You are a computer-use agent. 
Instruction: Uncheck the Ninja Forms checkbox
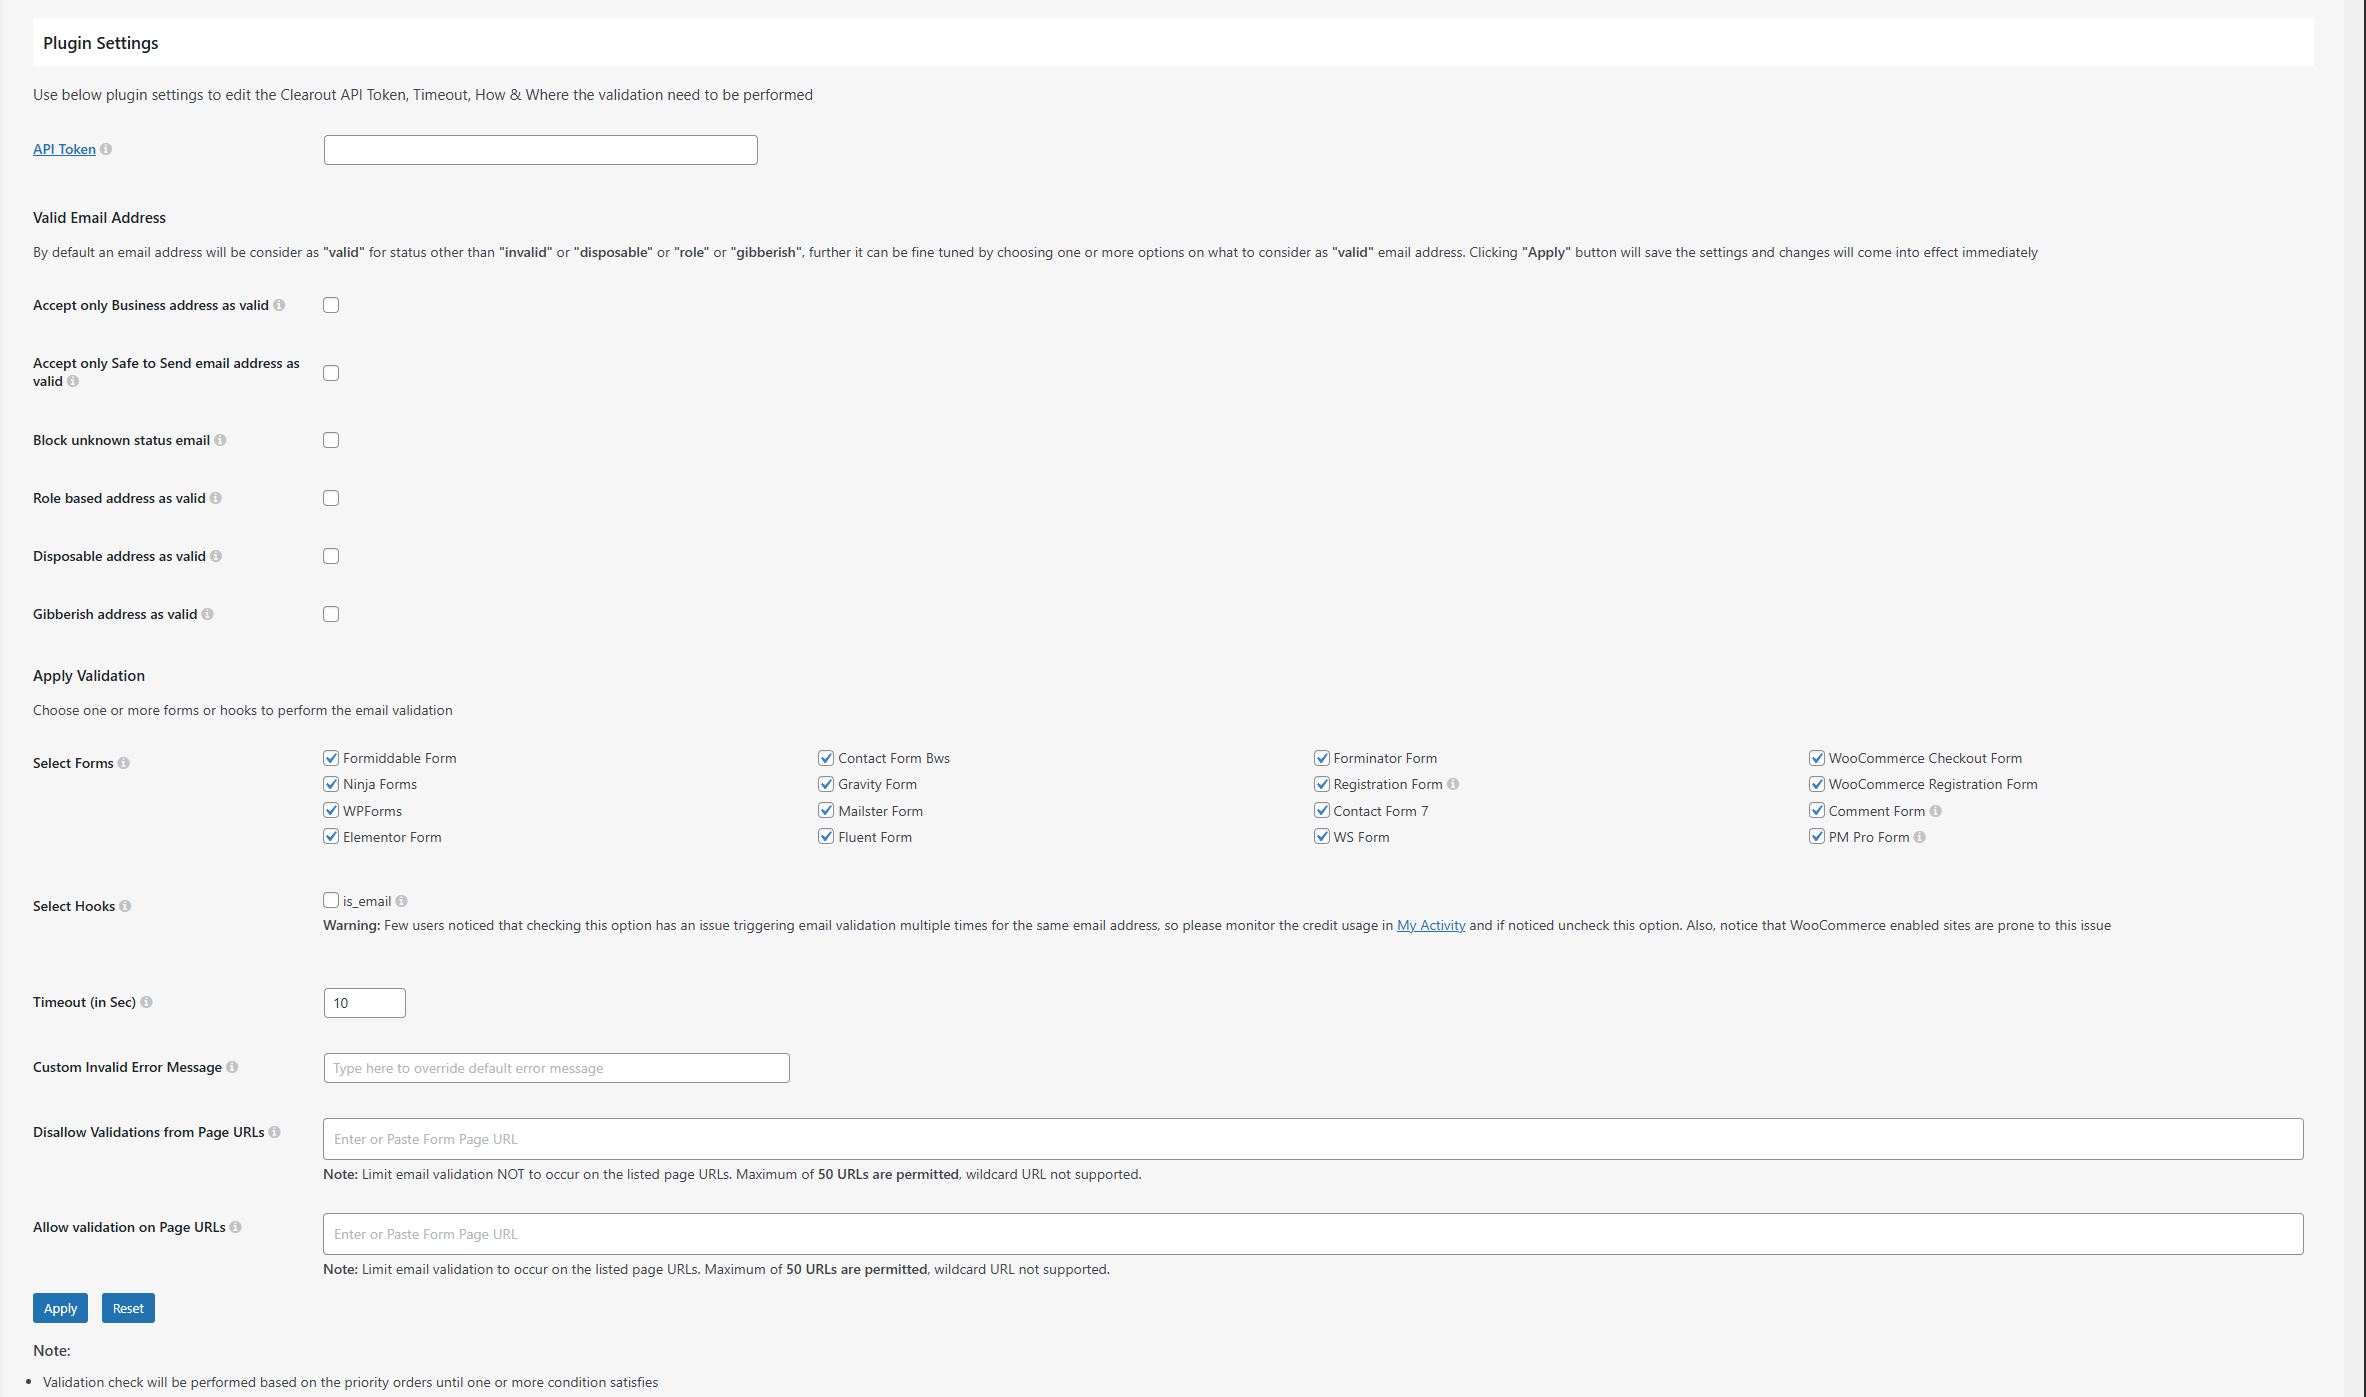pos(331,784)
